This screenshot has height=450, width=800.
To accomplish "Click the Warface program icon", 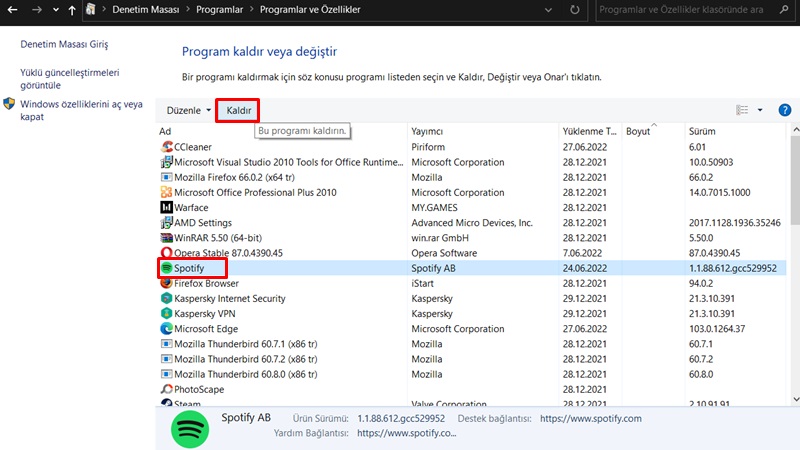I will pos(166,208).
